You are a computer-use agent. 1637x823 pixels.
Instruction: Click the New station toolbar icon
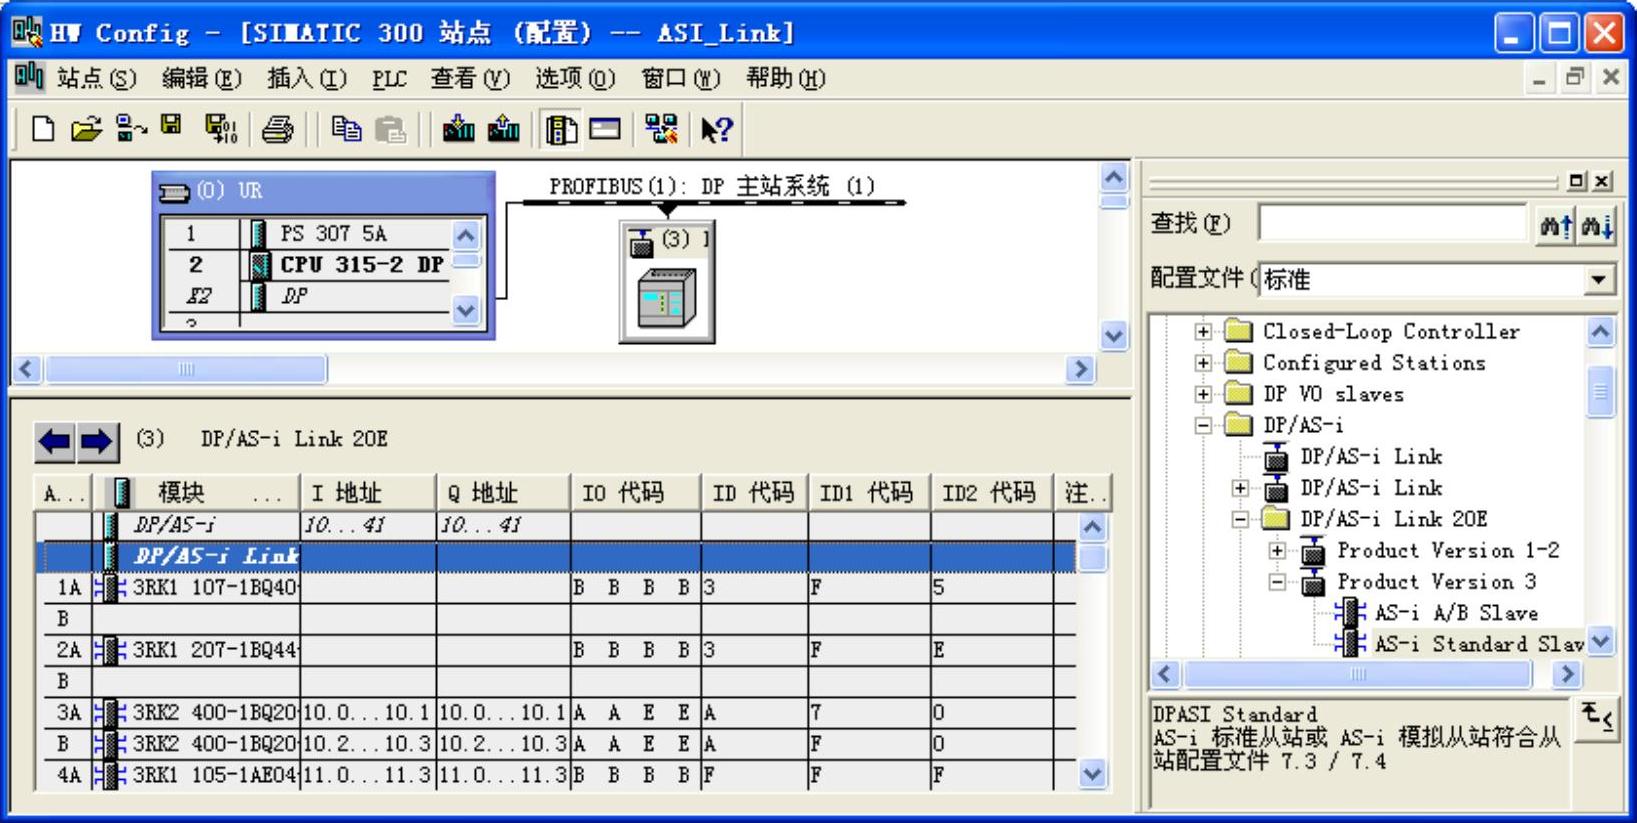42,129
